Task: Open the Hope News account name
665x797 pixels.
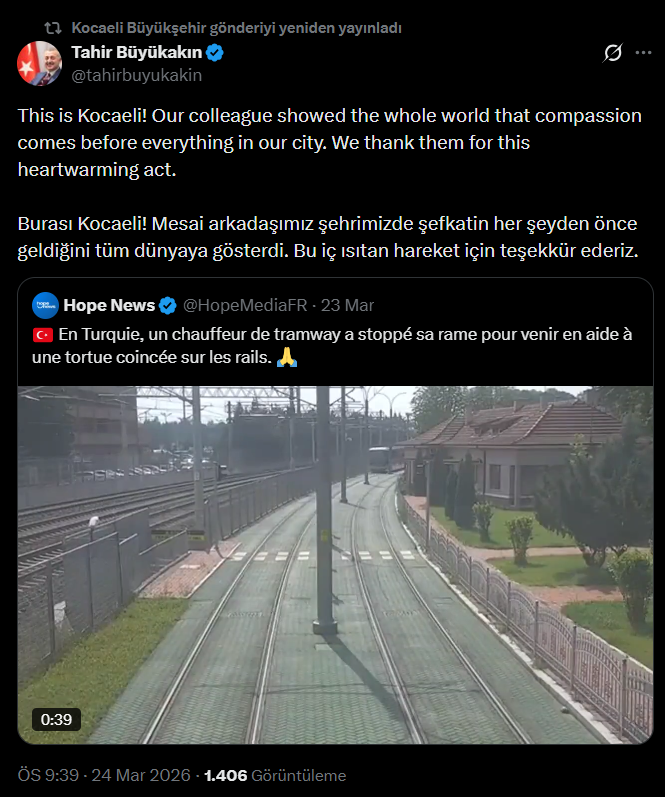Action: pyautogui.click(x=109, y=305)
